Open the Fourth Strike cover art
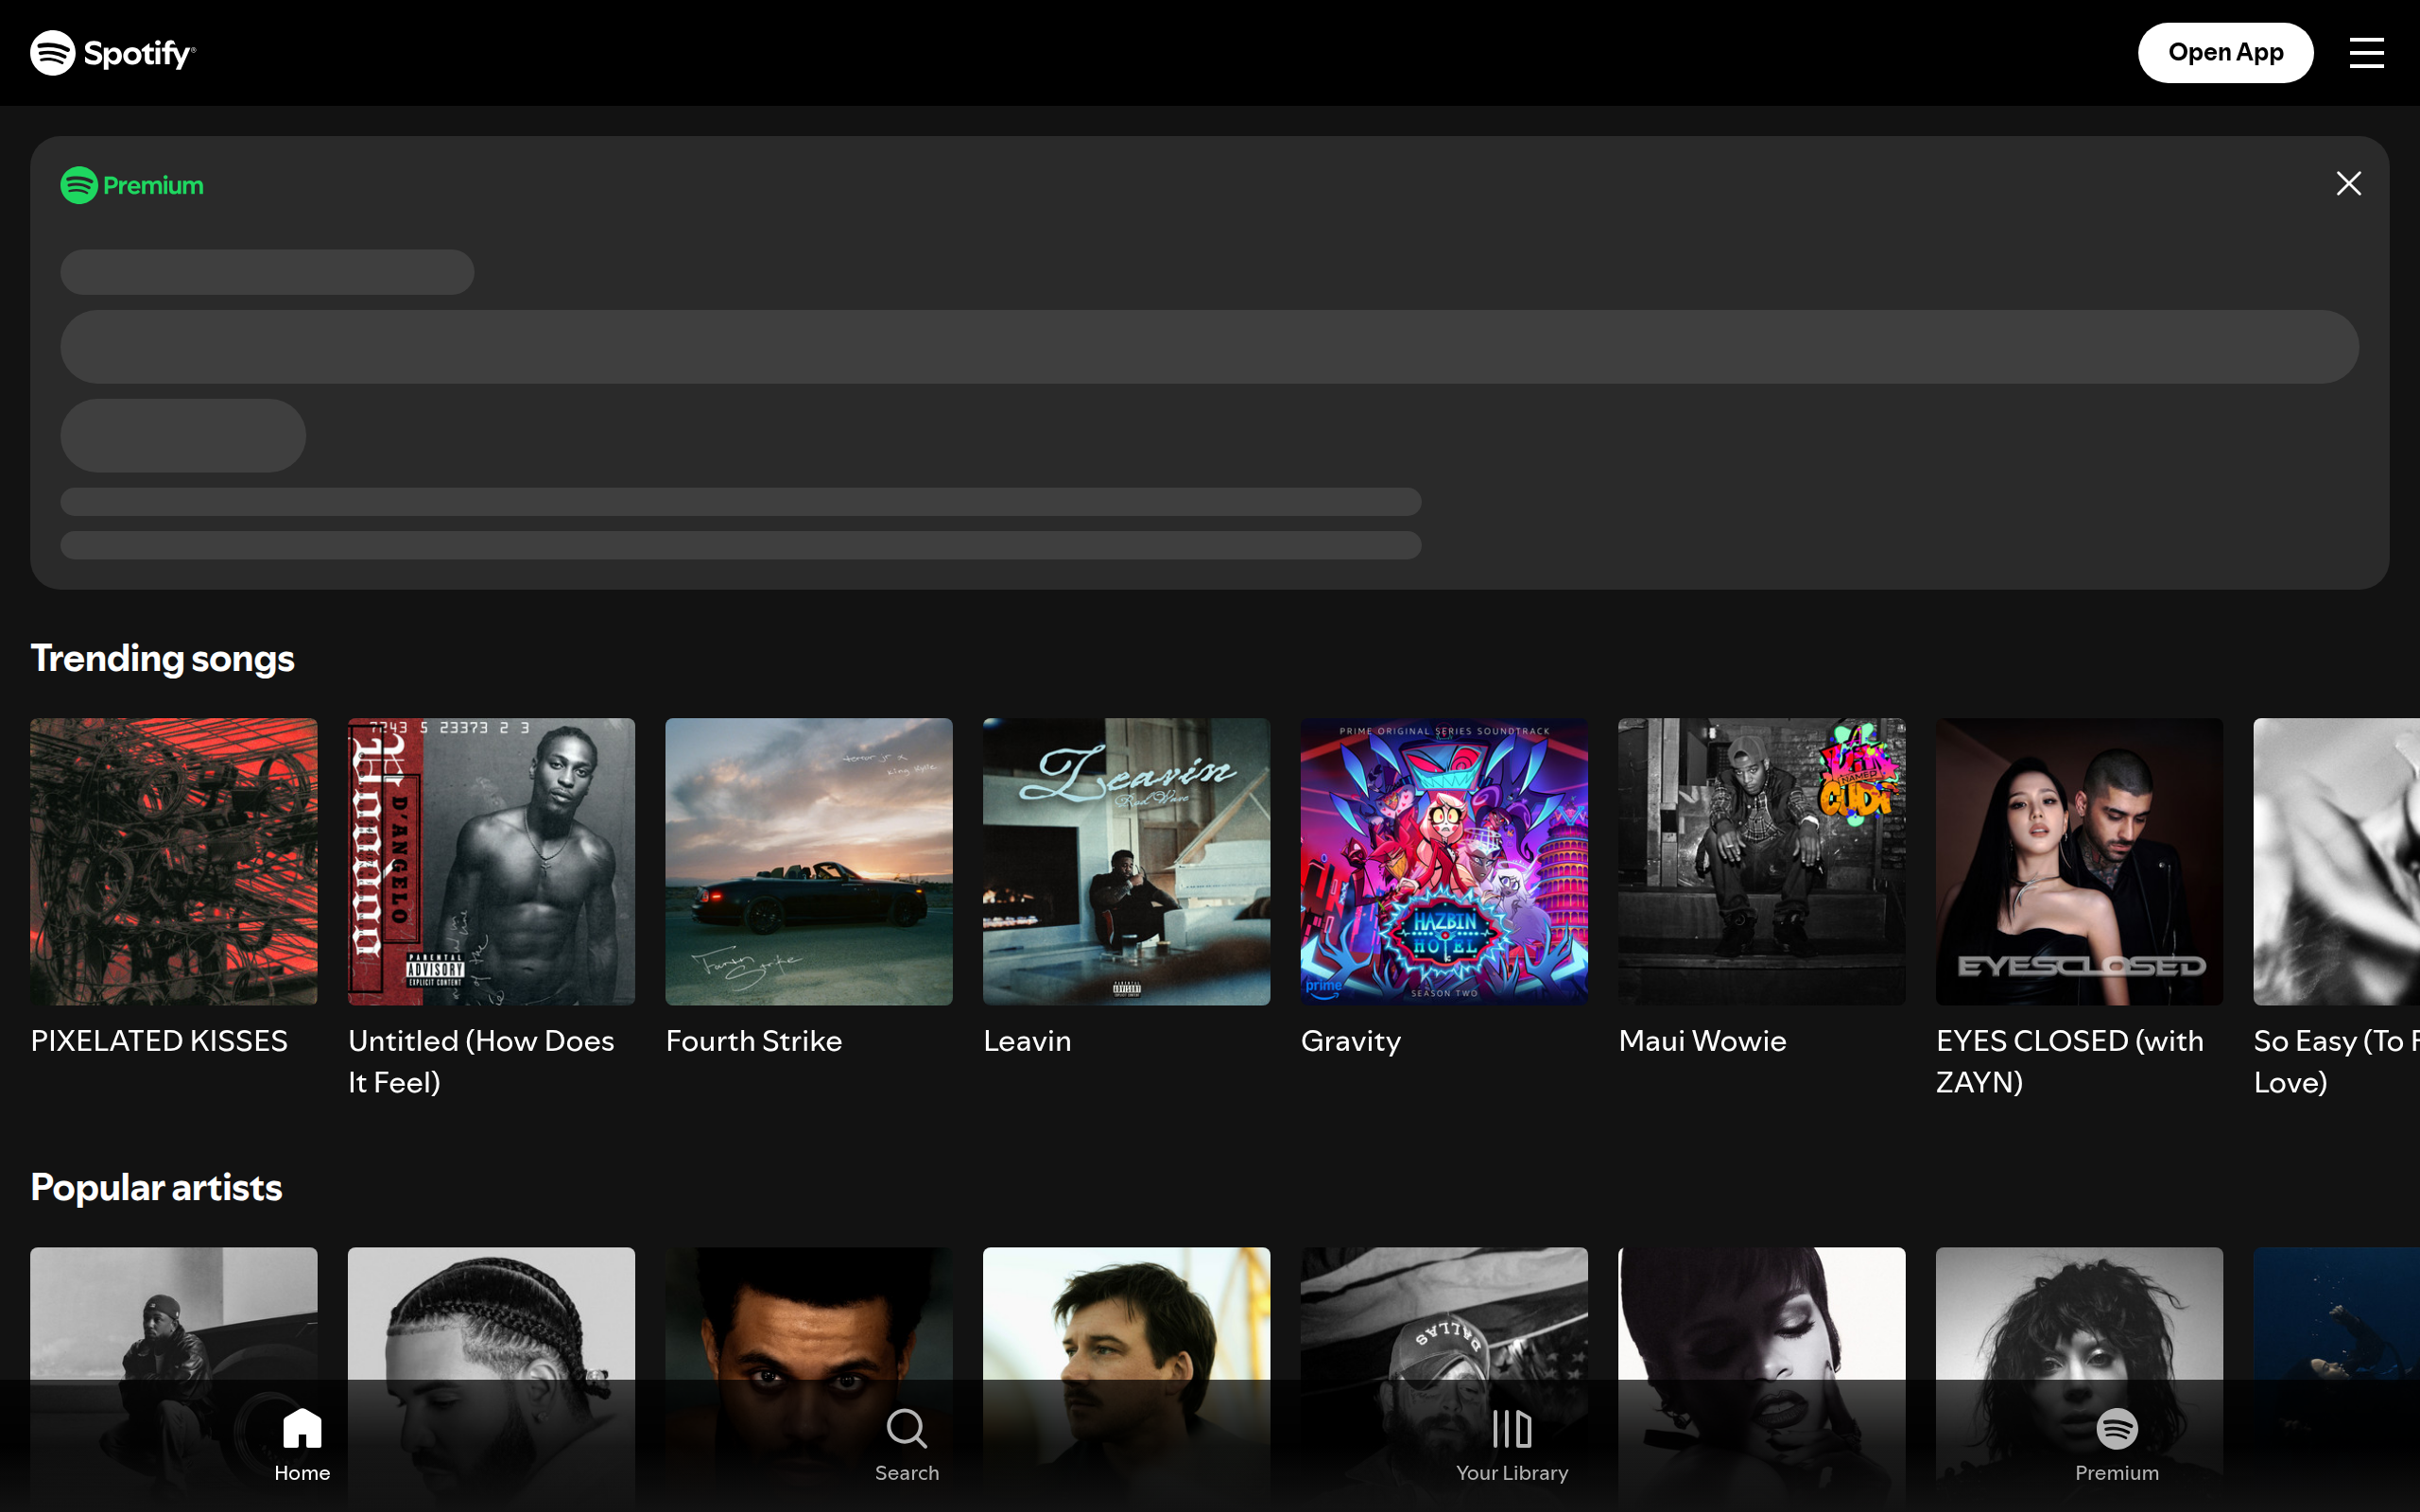Image resolution: width=2420 pixels, height=1512 pixels. click(808, 861)
